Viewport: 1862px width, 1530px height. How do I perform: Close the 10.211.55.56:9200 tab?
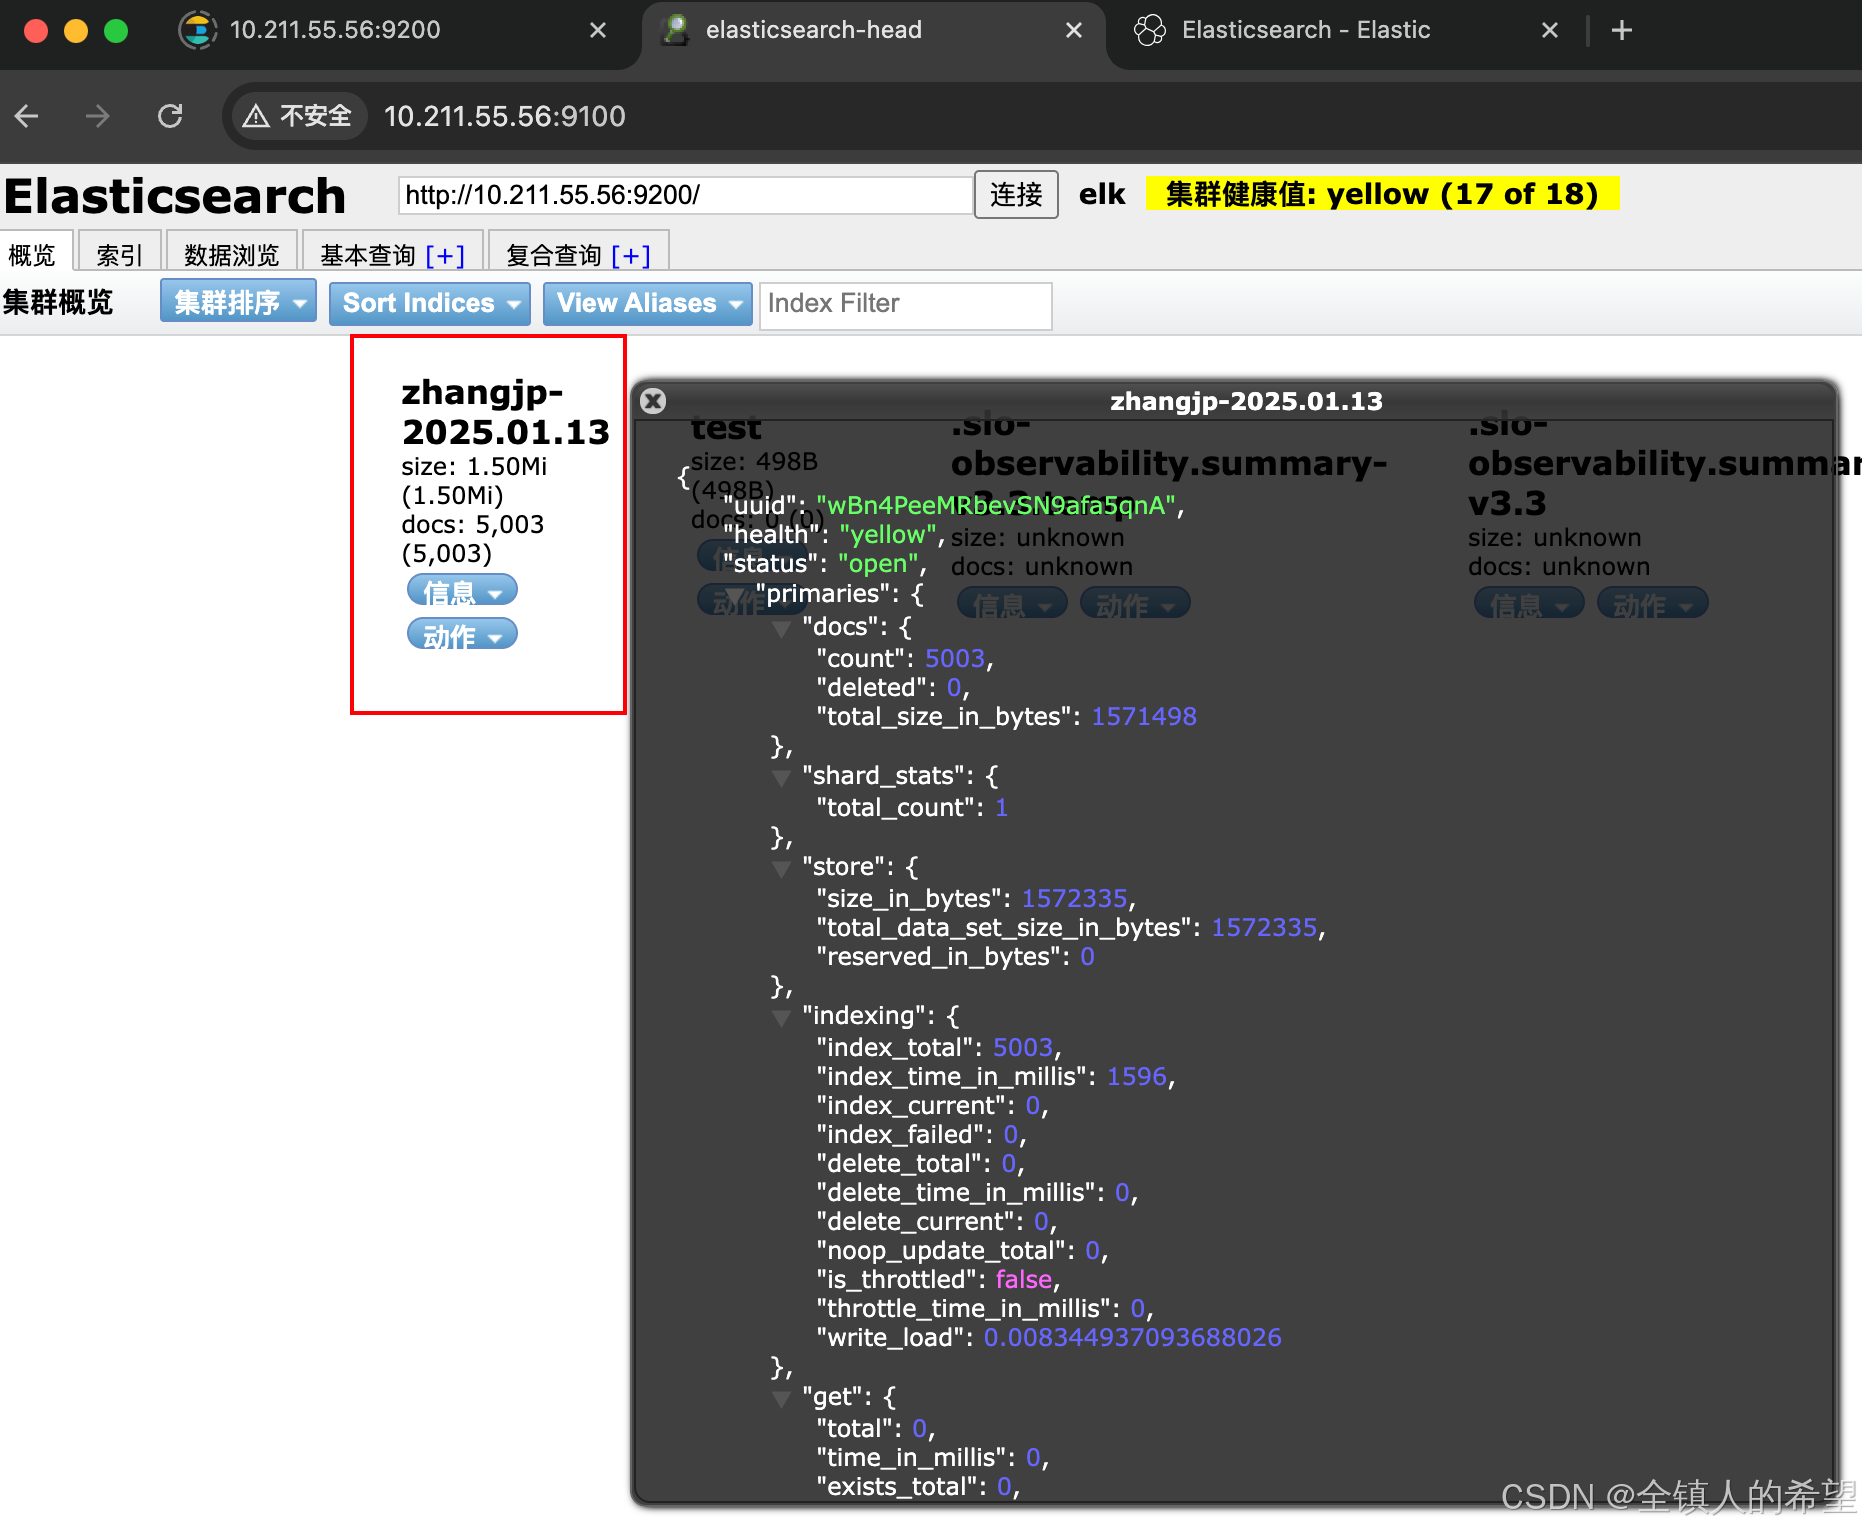[x=598, y=30]
